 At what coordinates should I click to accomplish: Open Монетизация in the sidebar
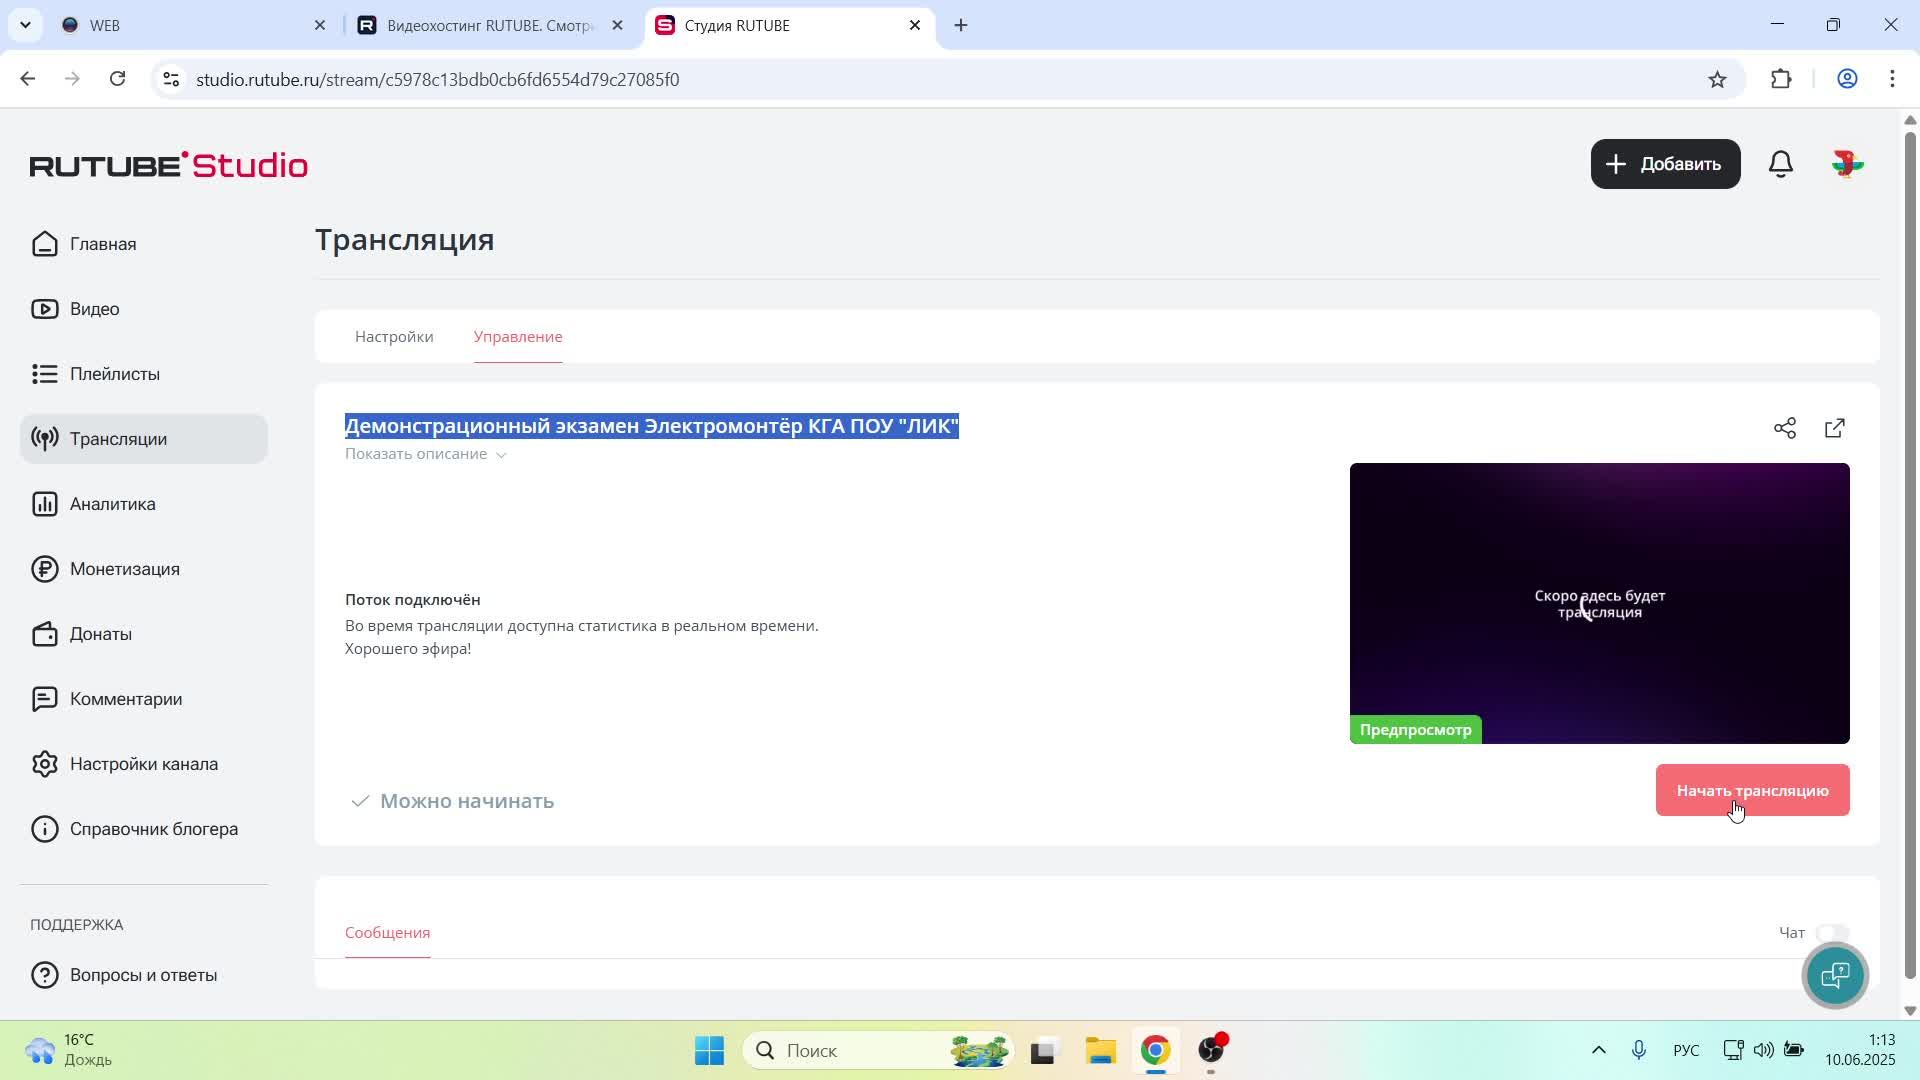(144, 569)
